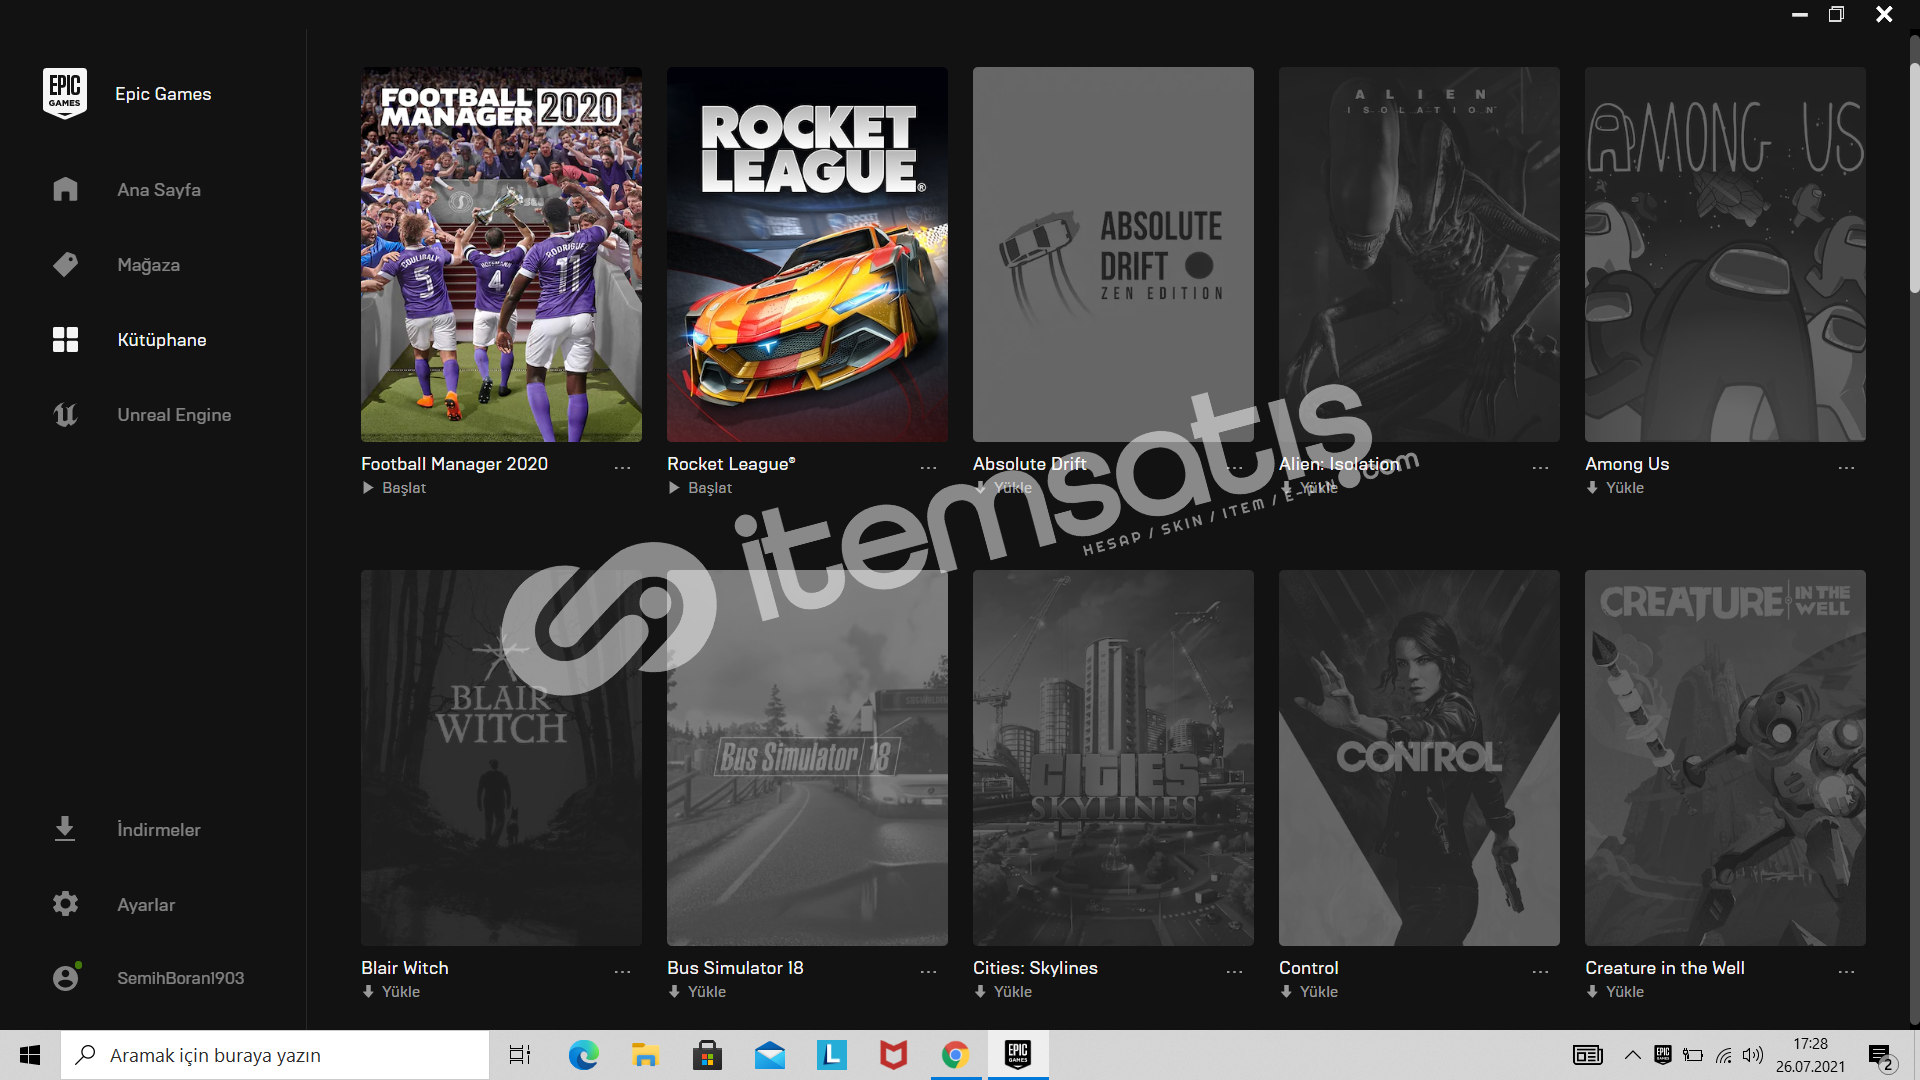Open options menu for Blair Witch
Viewport: 1920px width, 1080px height.
coord(622,972)
